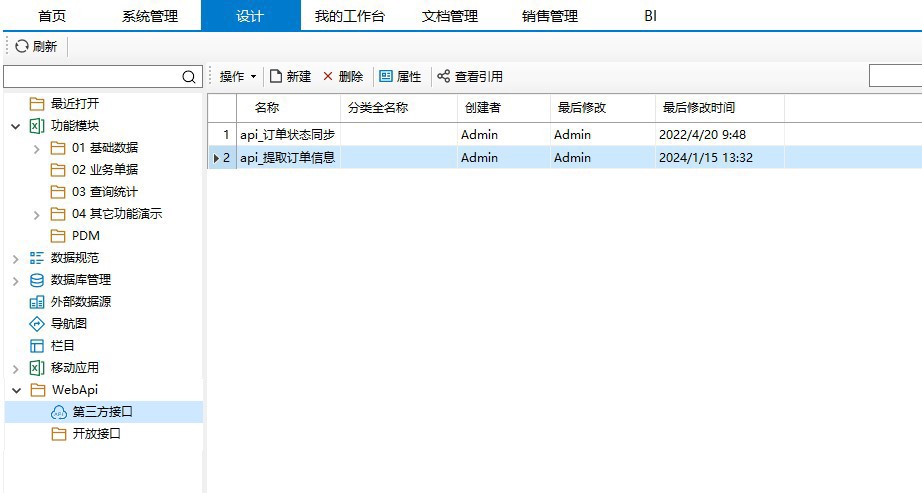Screen dimensions: 922x493
Task: Expand the 数据库管理 node
Action: point(15,280)
